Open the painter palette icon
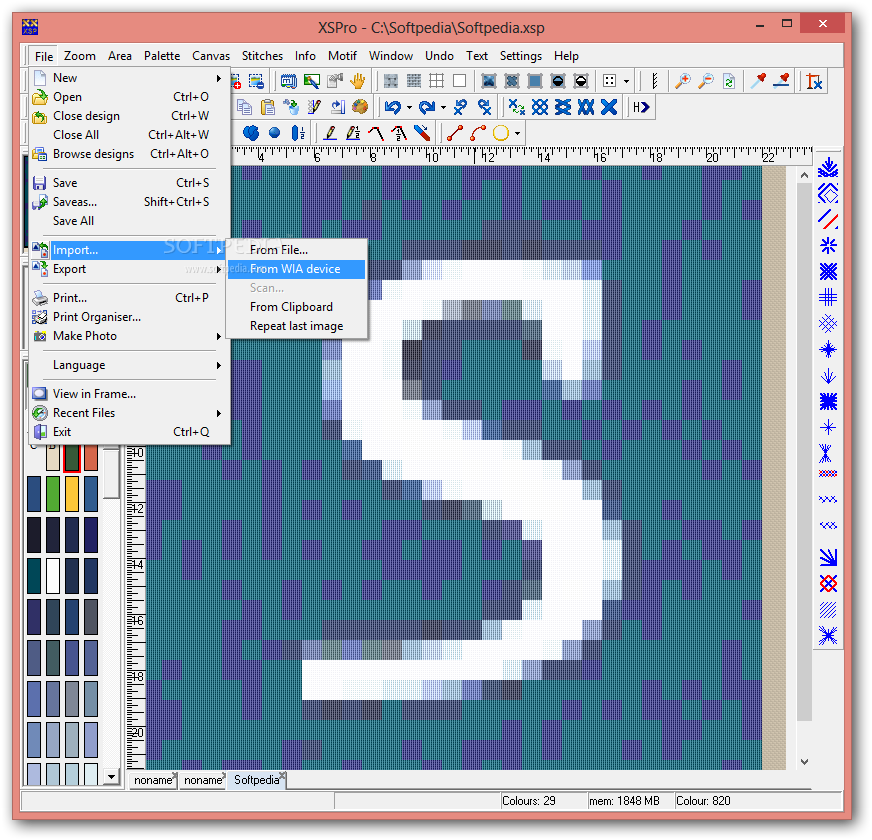872x840 pixels. coord(360,107)
